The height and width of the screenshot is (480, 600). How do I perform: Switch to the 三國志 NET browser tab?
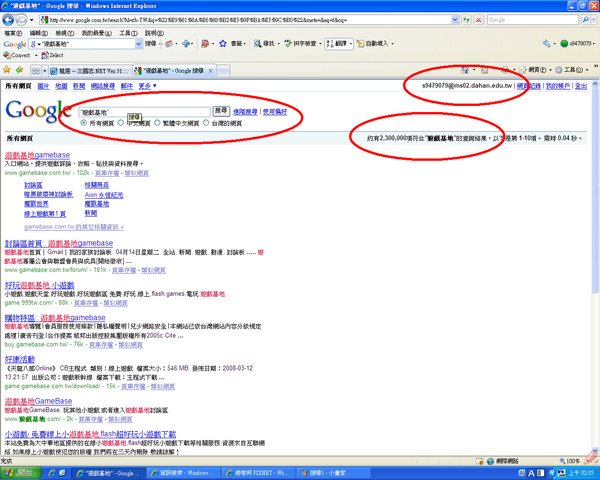(90, 71)
